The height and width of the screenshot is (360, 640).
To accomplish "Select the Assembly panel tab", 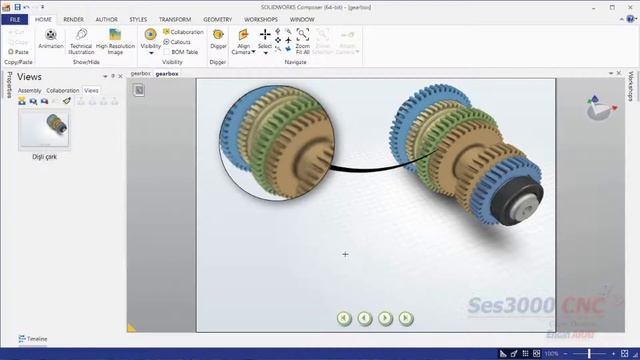I will (29, 91).
